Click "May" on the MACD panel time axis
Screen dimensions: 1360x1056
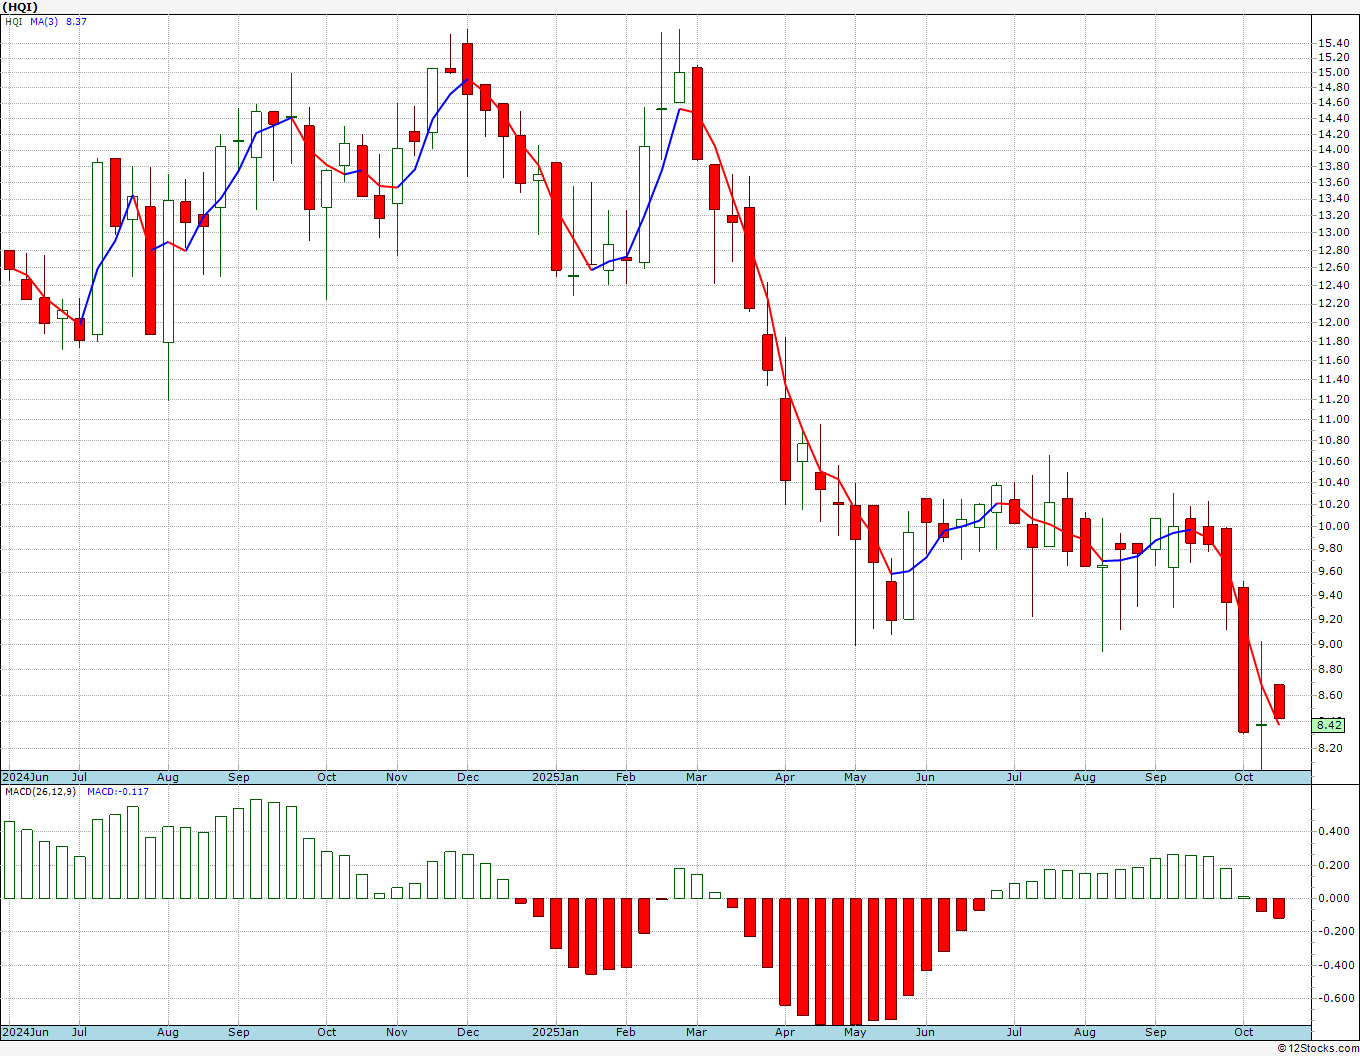point(855,1032)
